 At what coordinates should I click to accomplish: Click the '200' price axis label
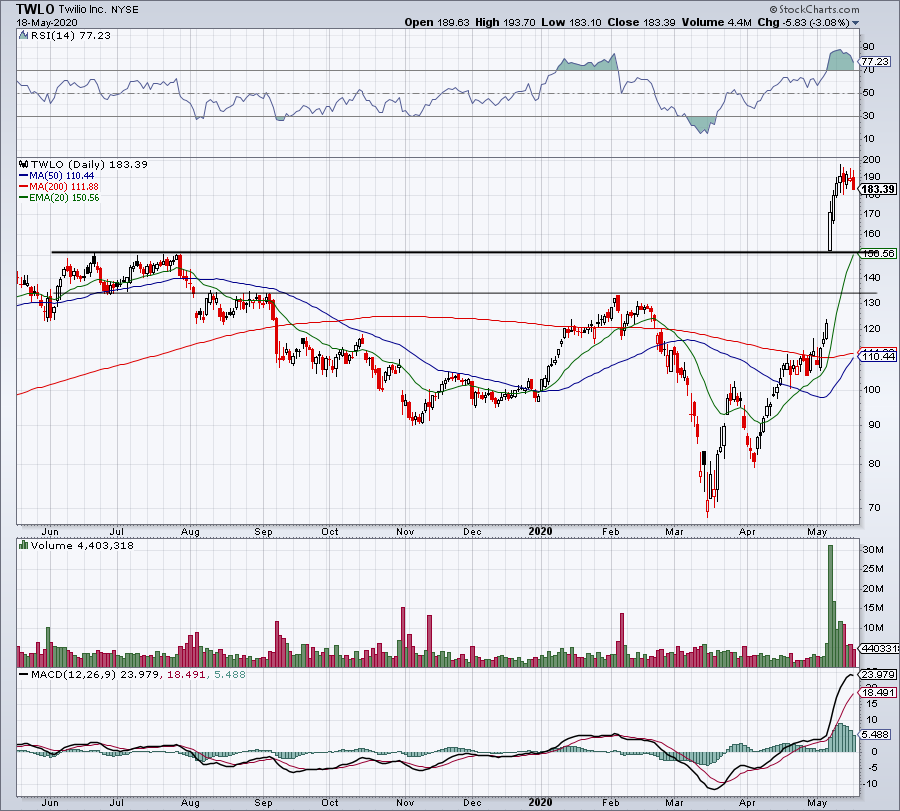coord(872,160)
